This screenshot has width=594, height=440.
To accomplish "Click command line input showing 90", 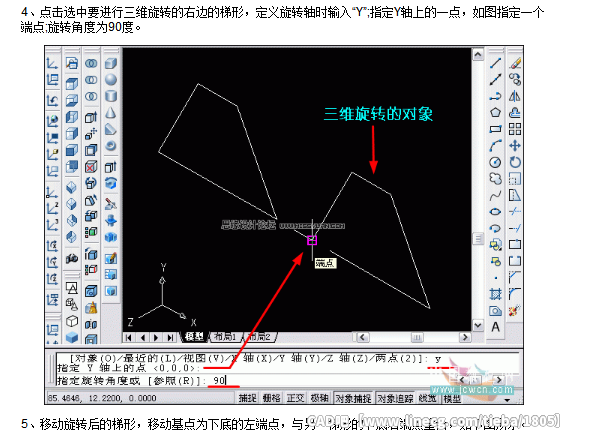I will click(x=255, y=380).
